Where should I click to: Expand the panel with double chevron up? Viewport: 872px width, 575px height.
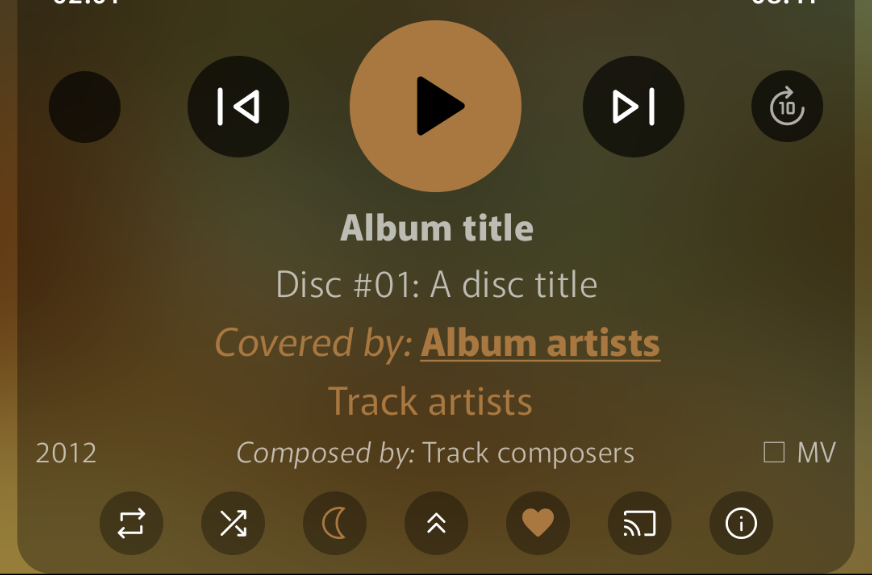click(436, 523)
